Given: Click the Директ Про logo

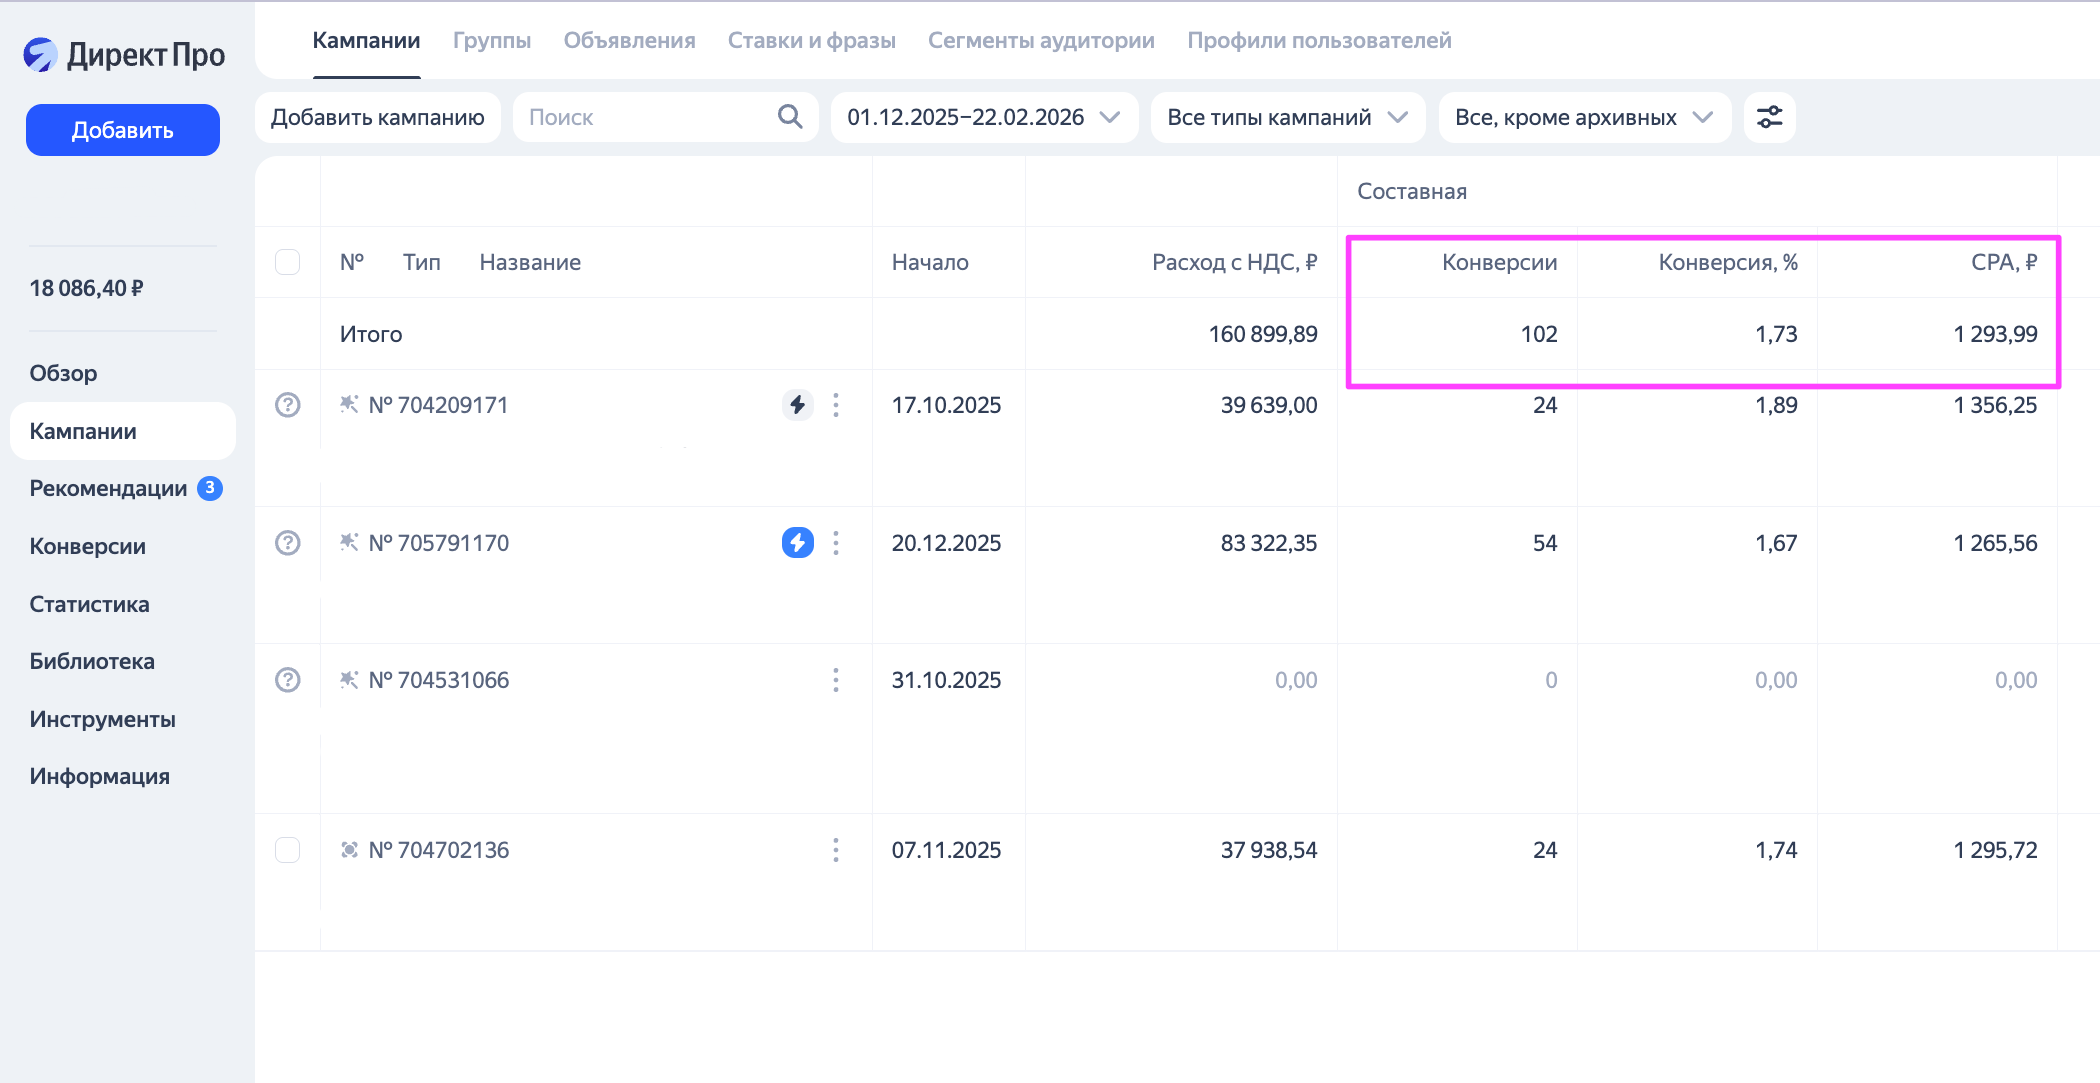Looking at the screenshot, I should coord(124,55).
